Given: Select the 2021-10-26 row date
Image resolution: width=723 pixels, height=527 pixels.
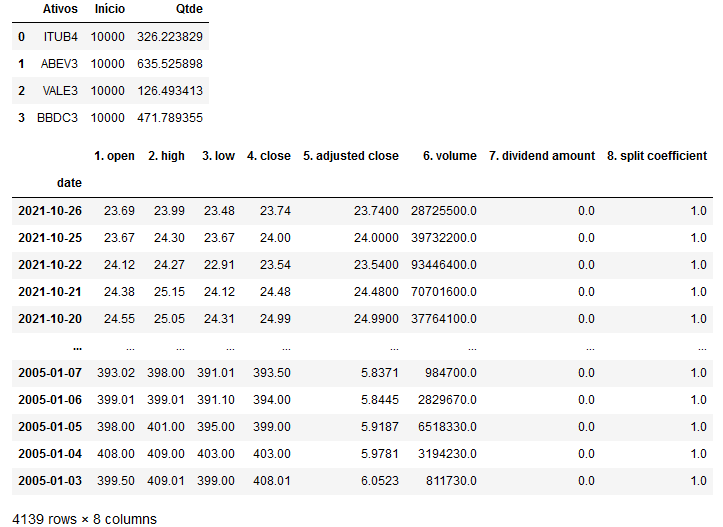Looking at the screenshot, I should tap(50, 211).
